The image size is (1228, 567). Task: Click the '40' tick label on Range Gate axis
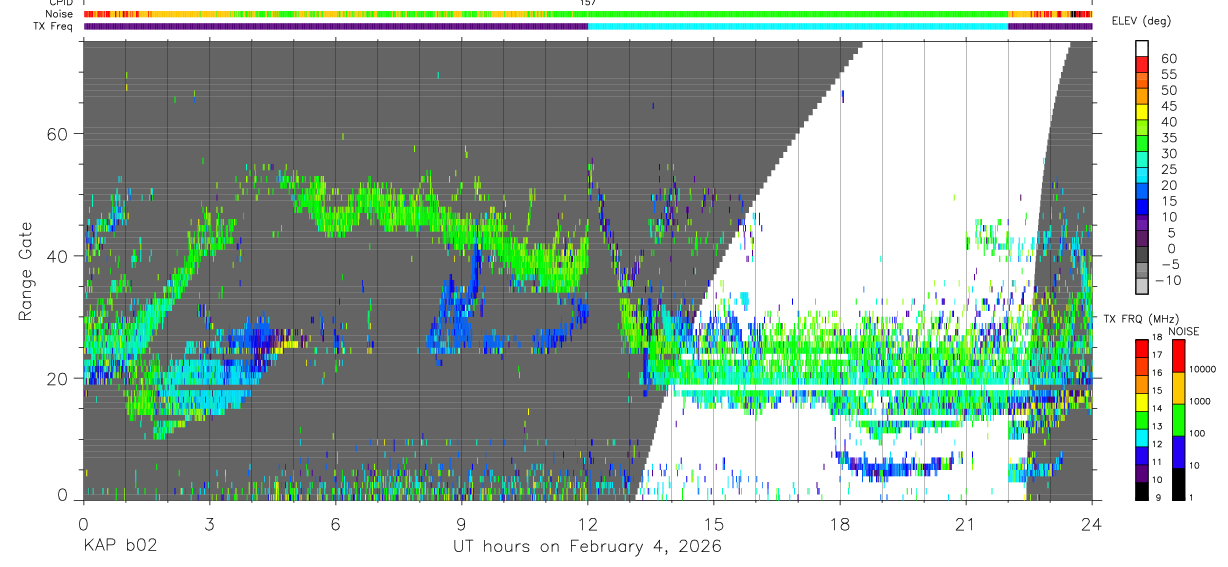tap(59, 256)
